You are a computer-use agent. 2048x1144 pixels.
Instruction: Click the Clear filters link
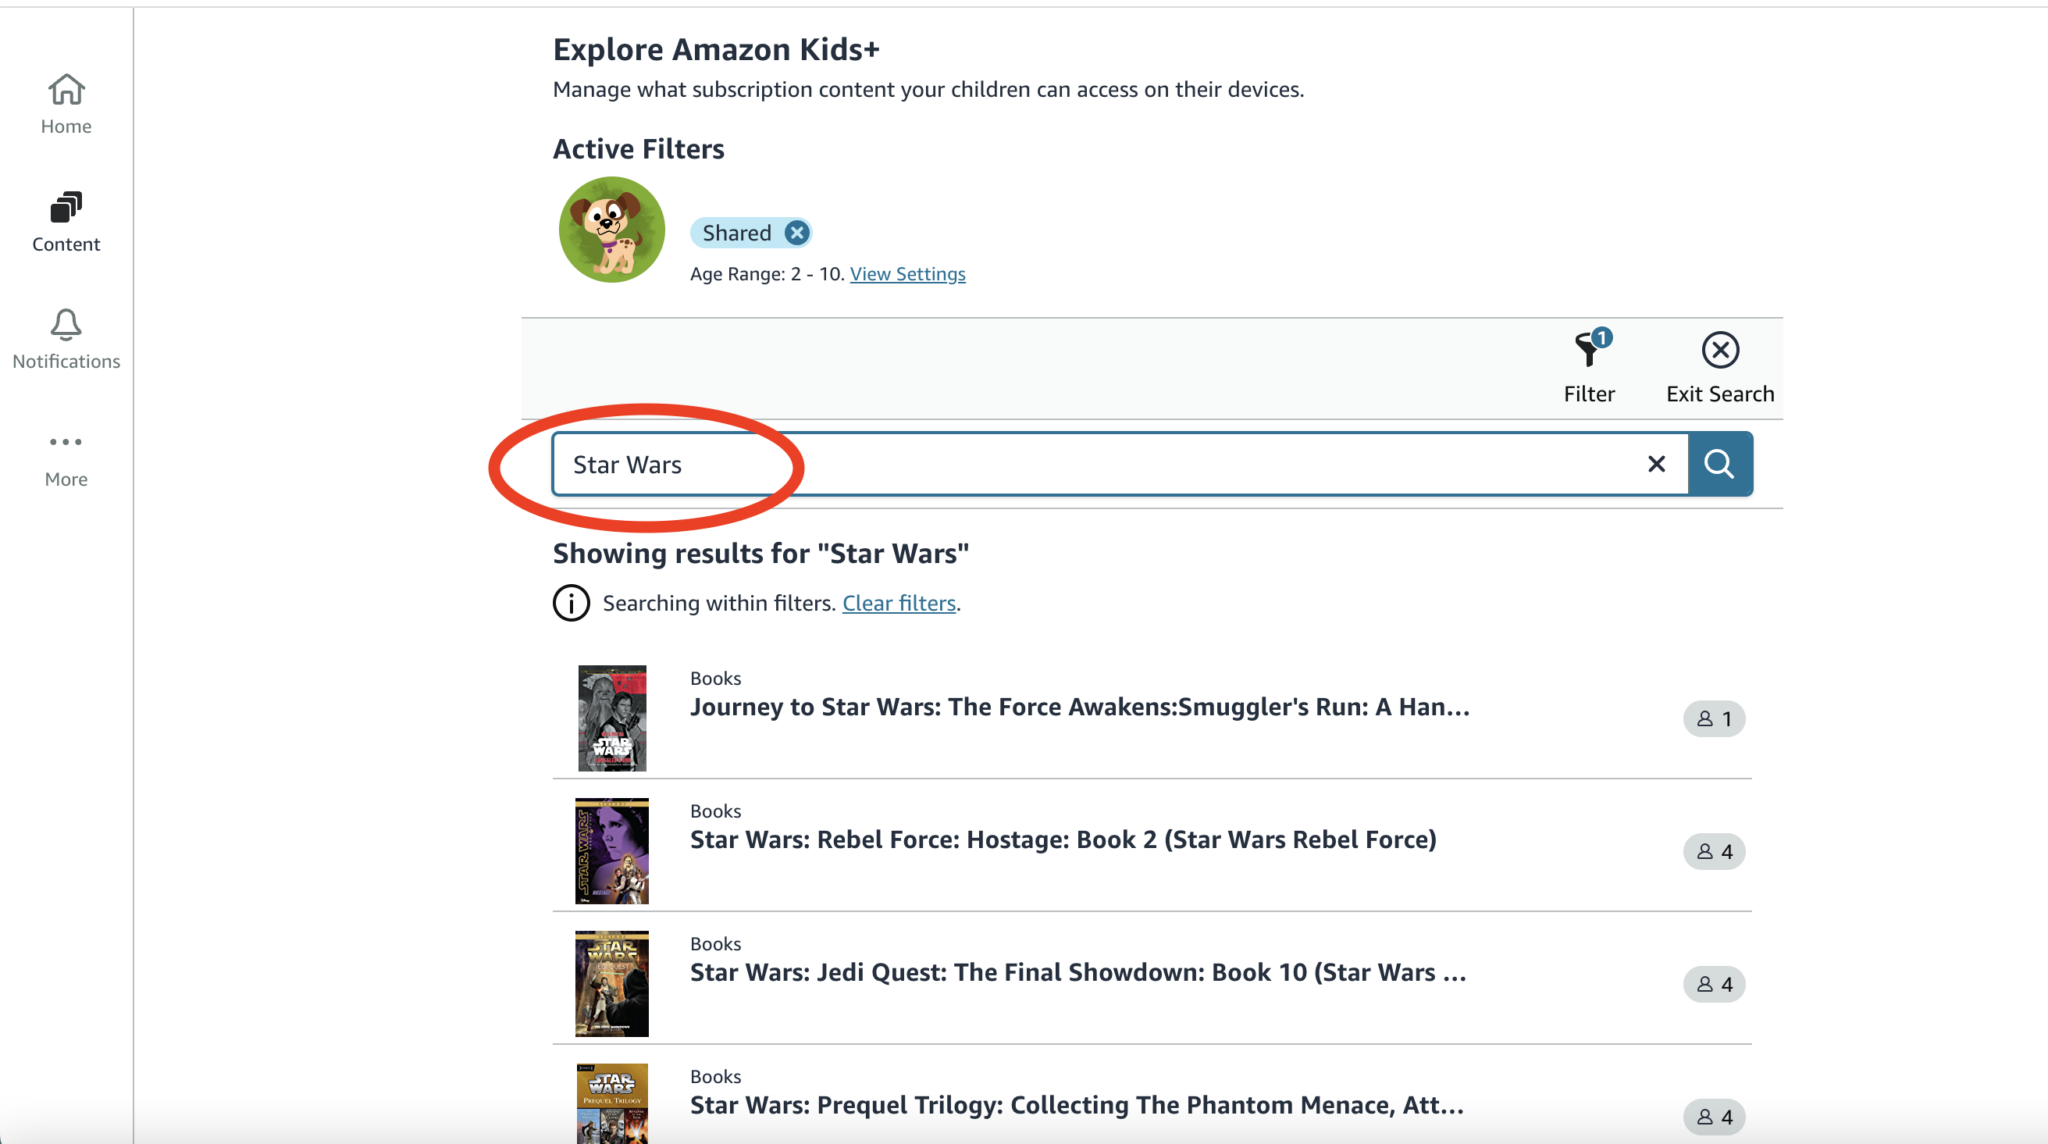[898, 602]
